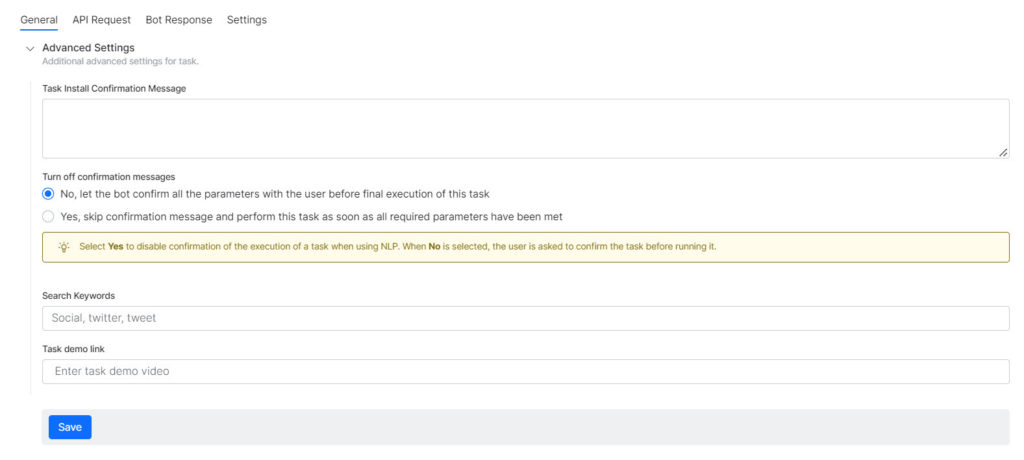Open the Settings tab
The width and height of the screenshot is (1024, 460).
247,19
